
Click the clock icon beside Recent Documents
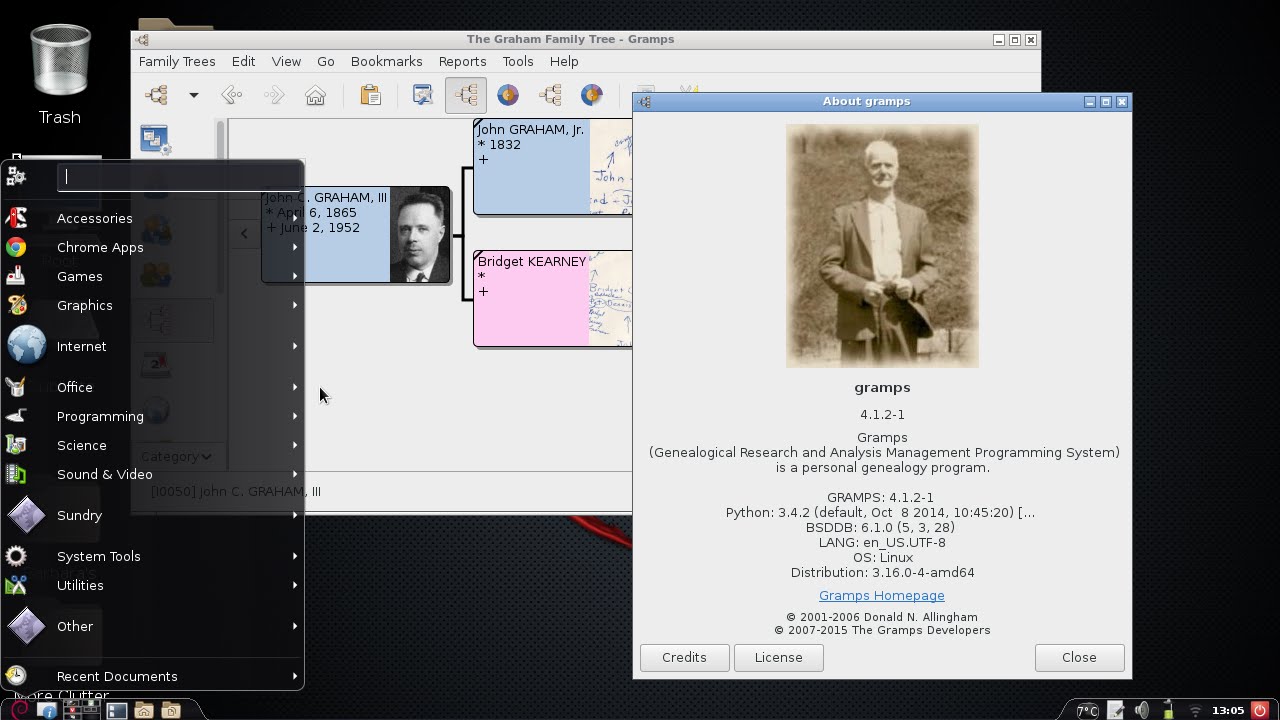point(16,676)
